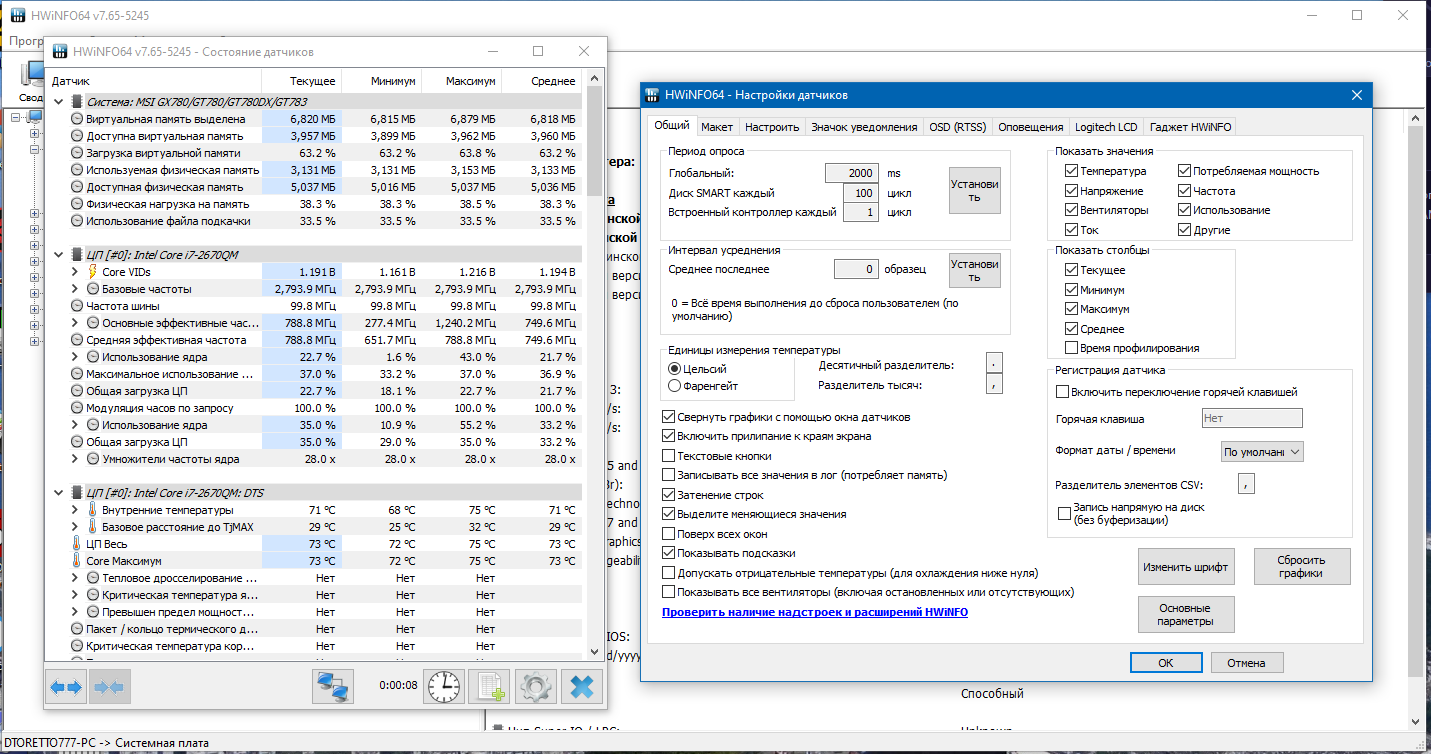Start logging with the sheet-plus icon
This screenshot has width=1431, height=754.
pos(490,687)
